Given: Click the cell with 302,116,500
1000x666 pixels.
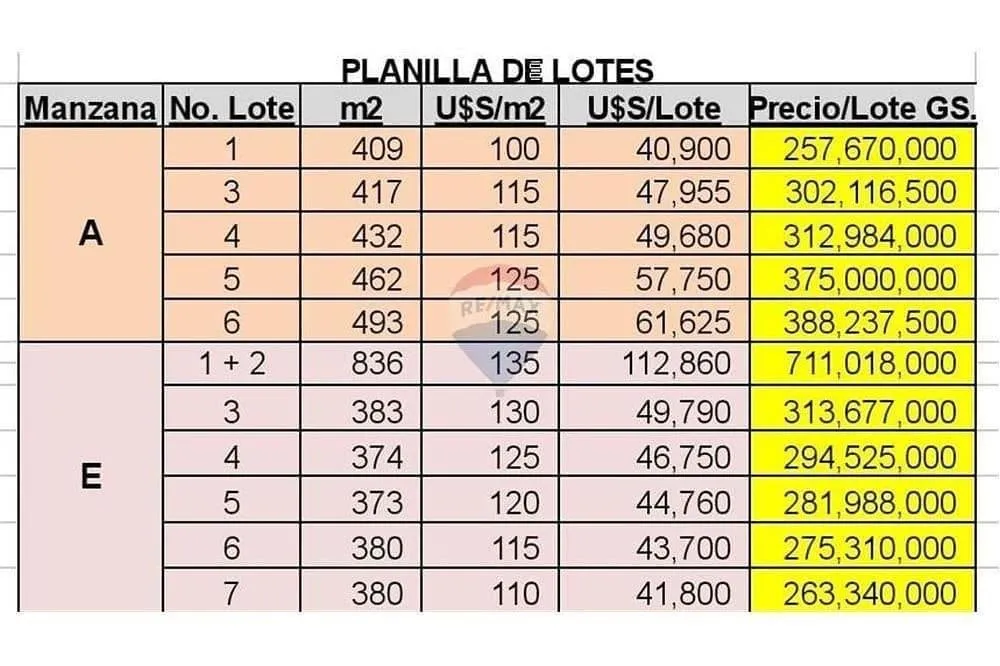Looking at the screenshot, I should point(863,191).
